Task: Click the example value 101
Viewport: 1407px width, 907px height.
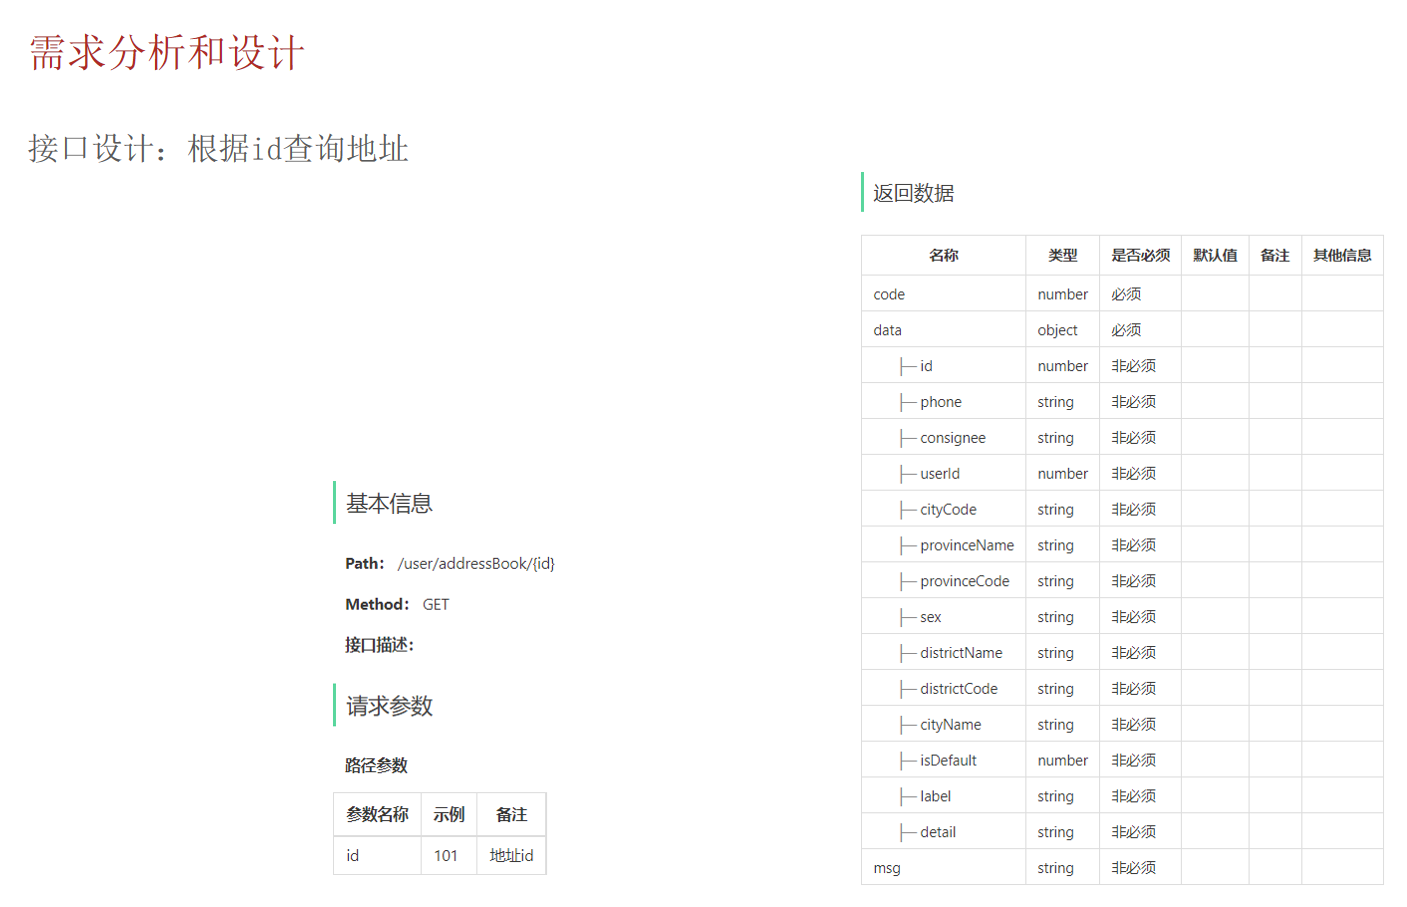Action: click(449, 855)
